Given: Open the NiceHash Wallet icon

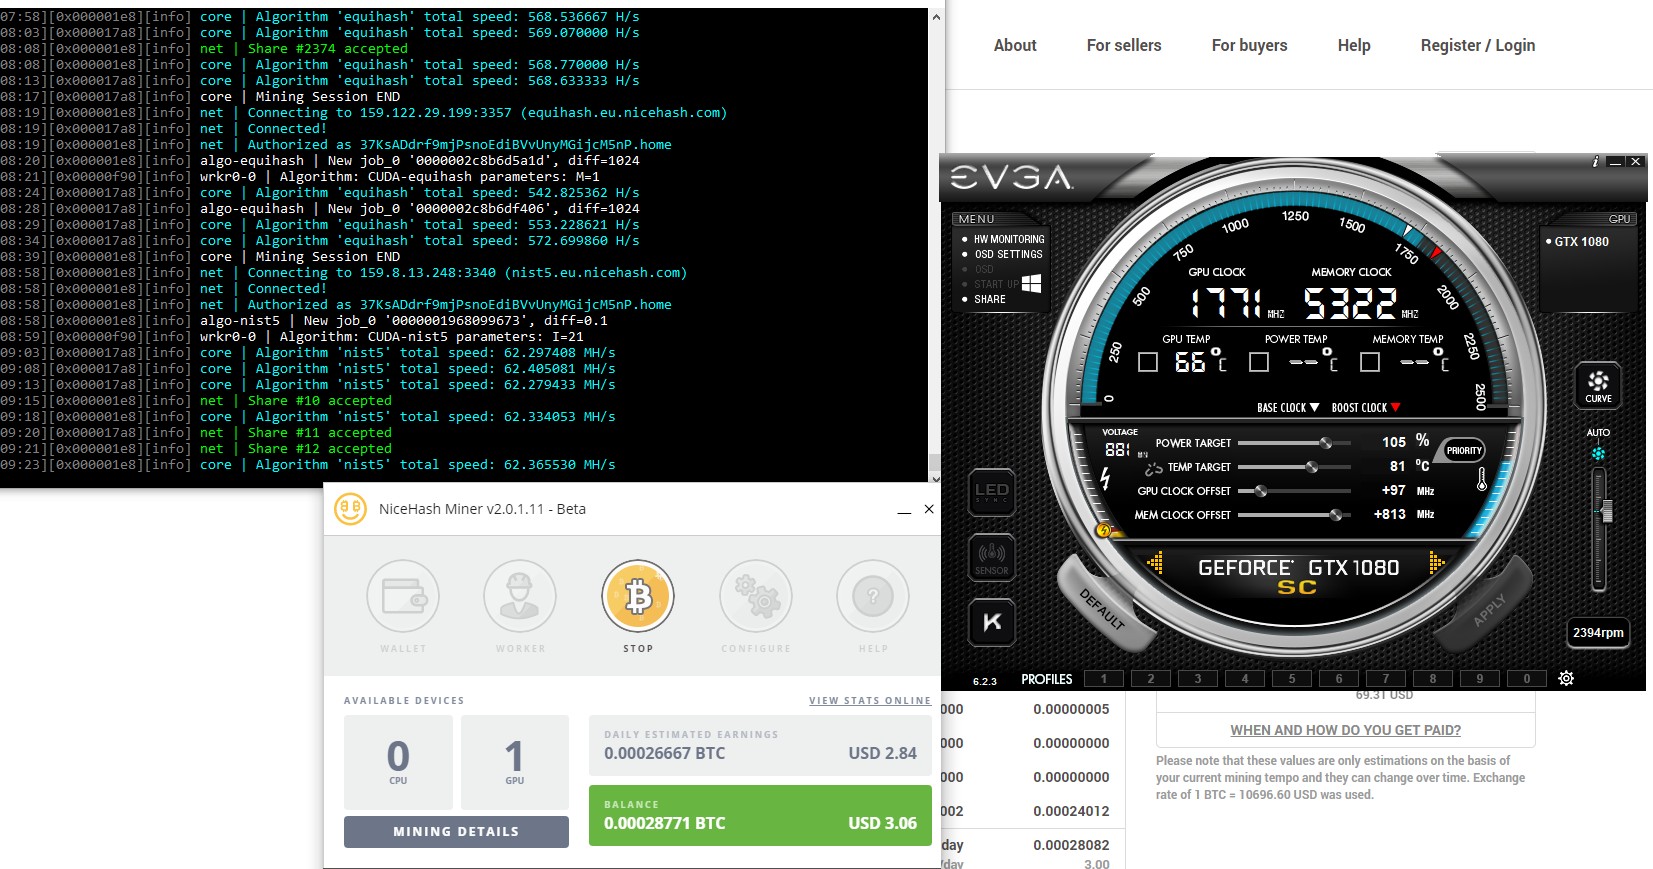Looking at the screenshot, I should click(x=403, y=597).
